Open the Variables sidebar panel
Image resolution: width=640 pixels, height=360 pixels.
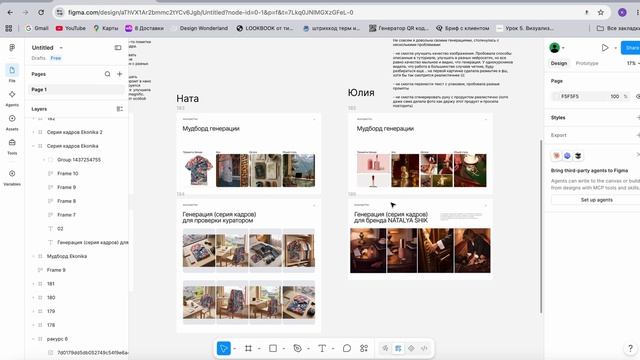coord(12,177)
